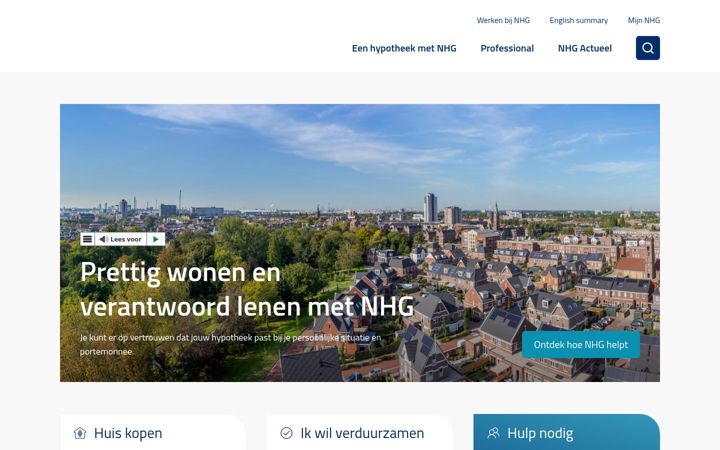Click the house icon beside Huis kopen
This screenshot has width=720, height=450.
point(80,433)
